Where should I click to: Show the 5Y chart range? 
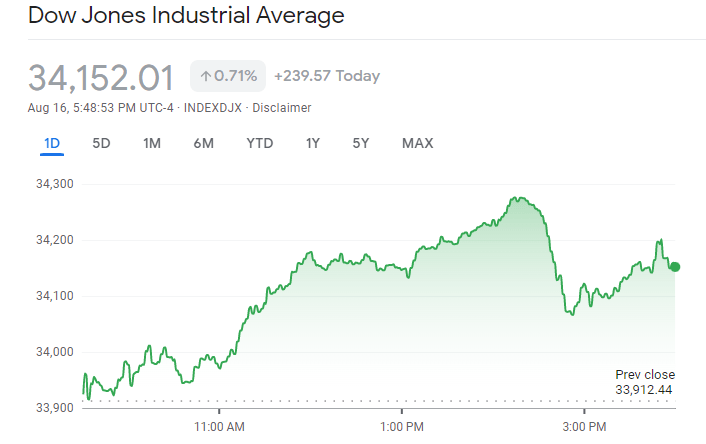point(361,143)
